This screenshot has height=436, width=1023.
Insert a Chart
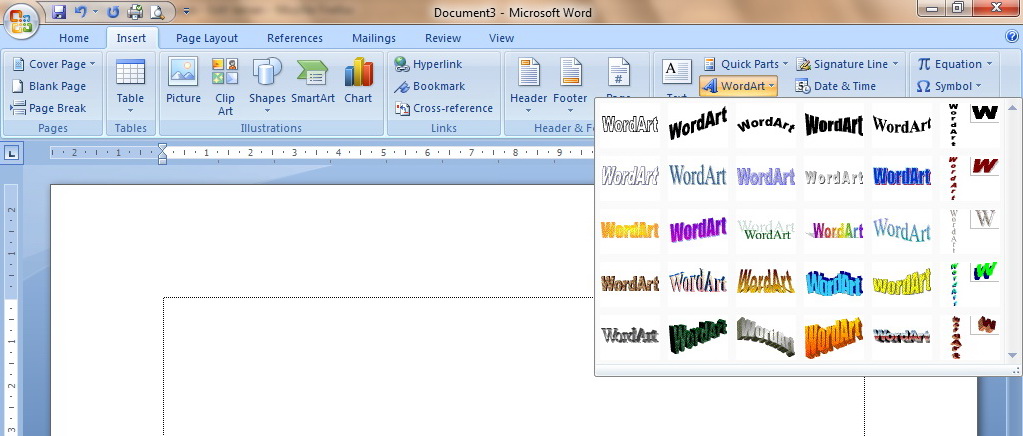coord(358,81)
